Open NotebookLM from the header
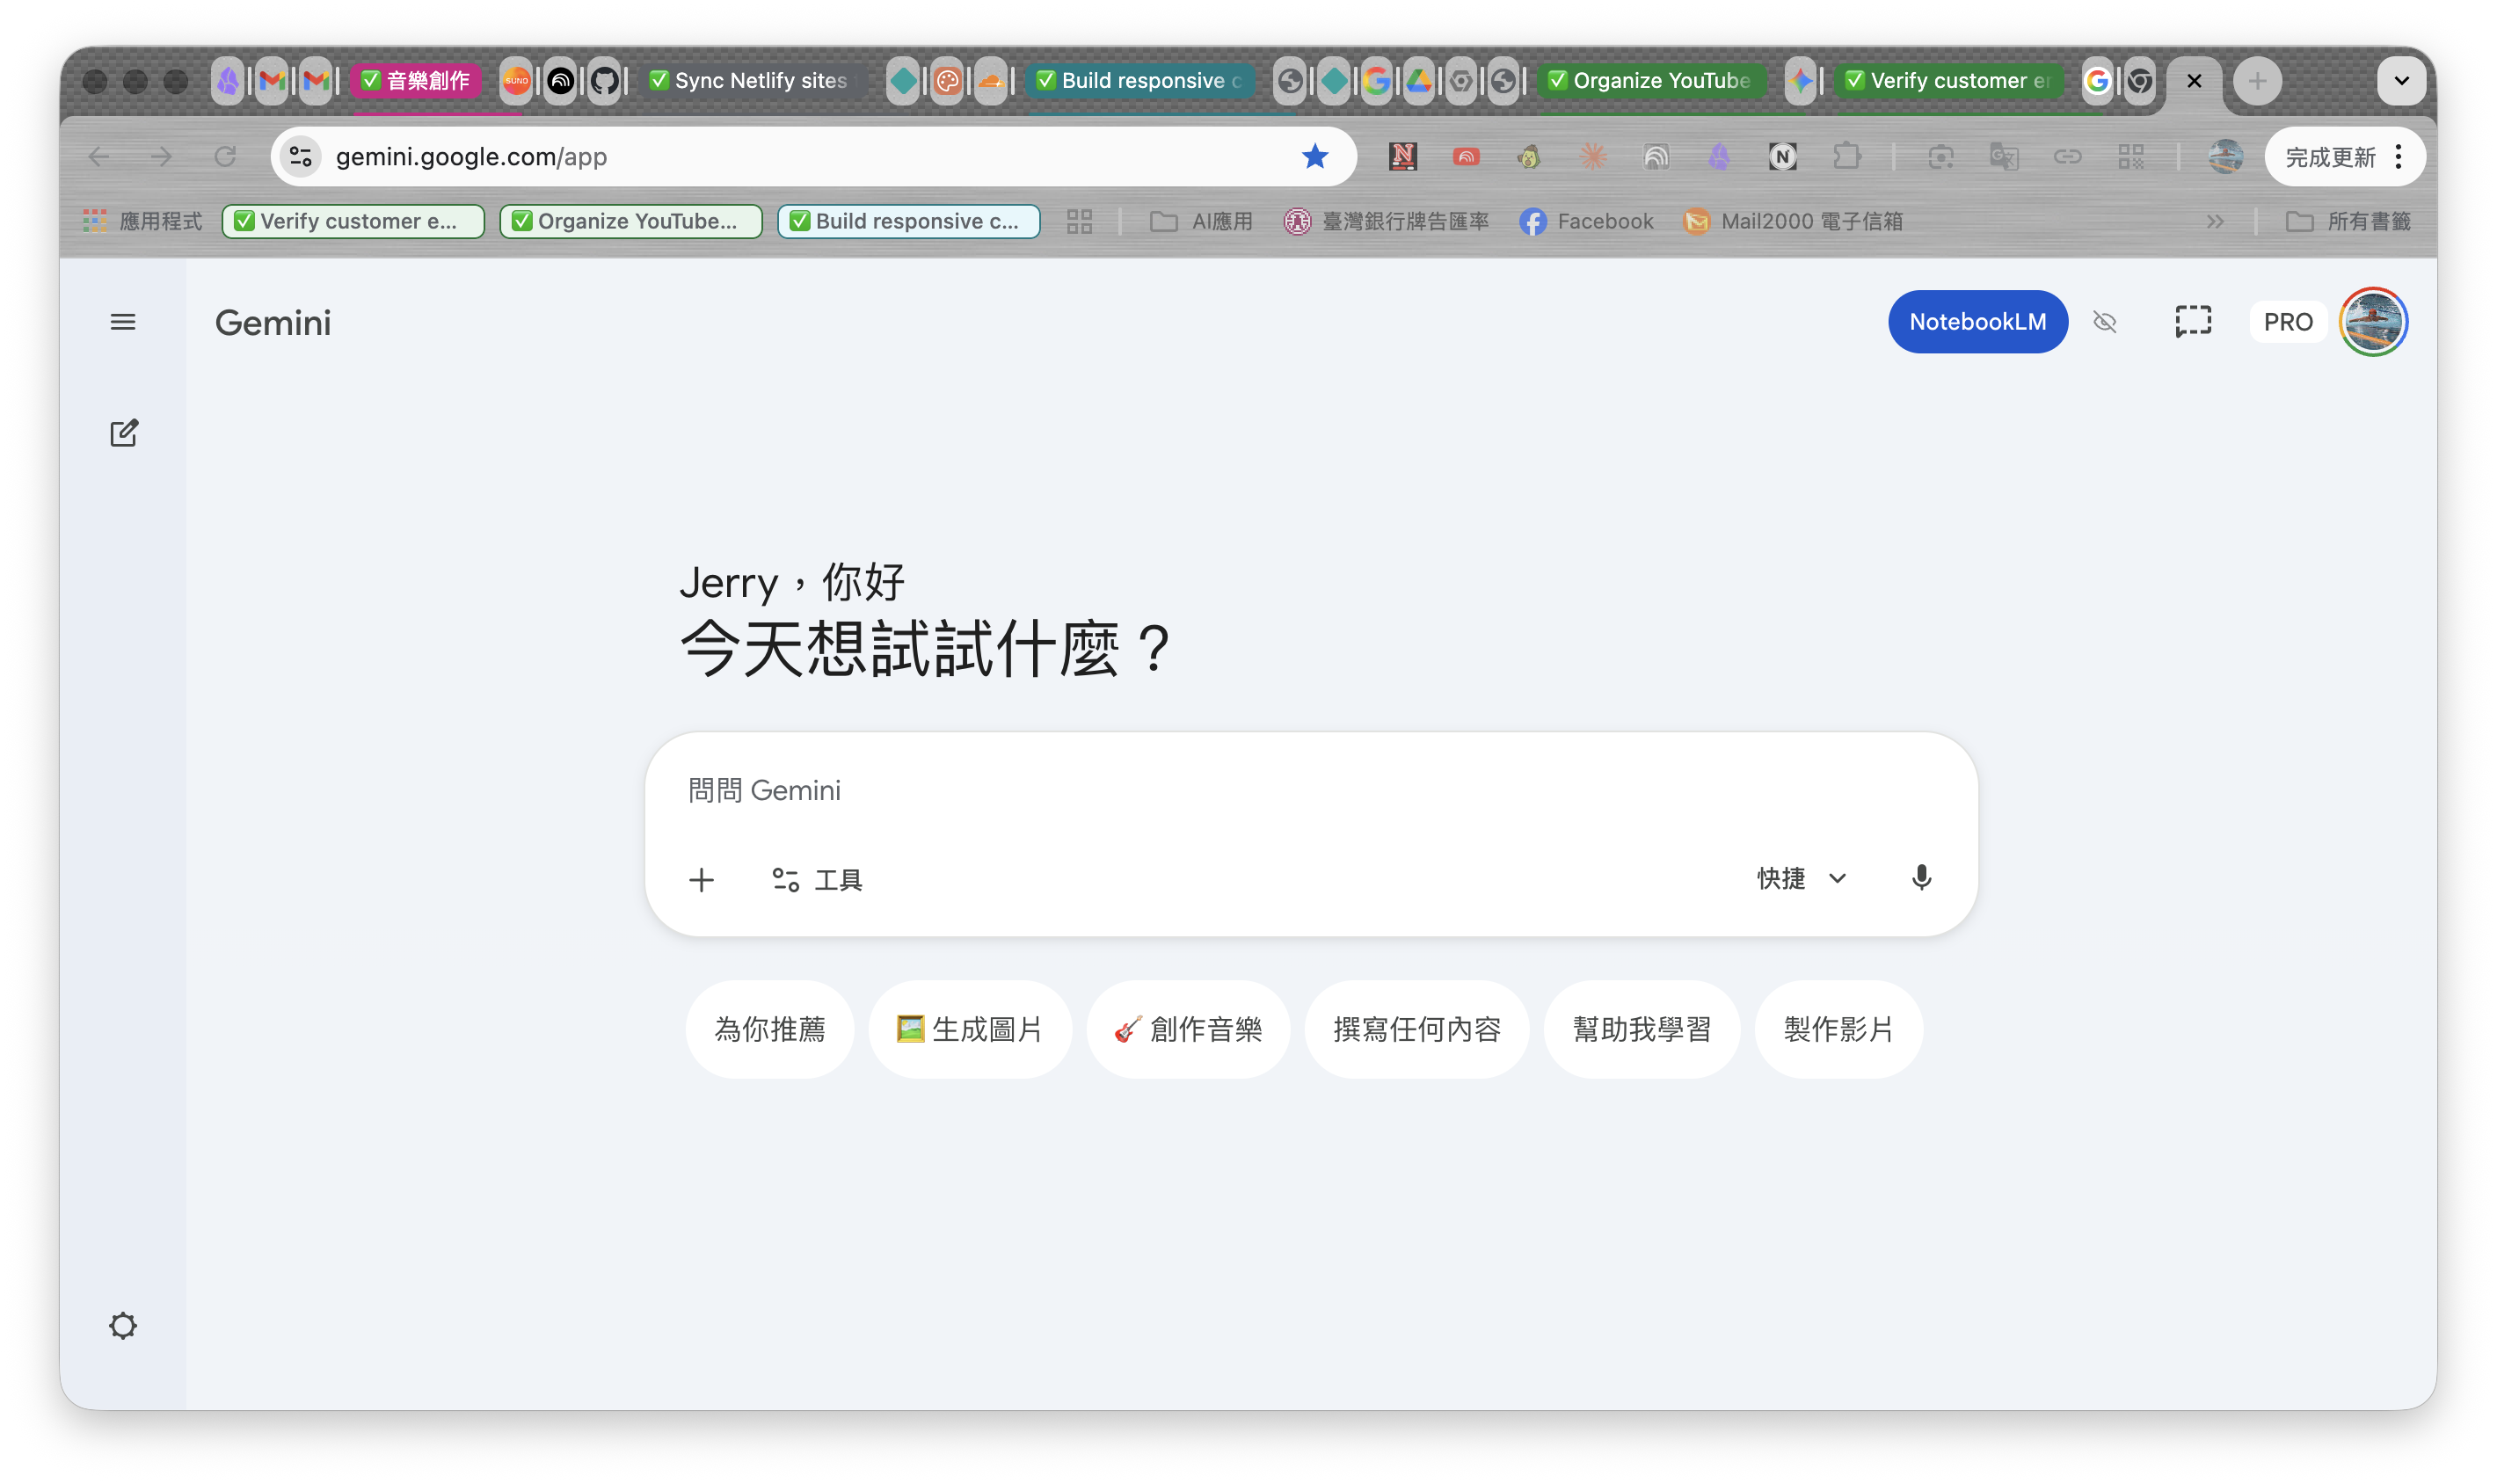2497x1484 pixels. click(x=1977, y=322)
